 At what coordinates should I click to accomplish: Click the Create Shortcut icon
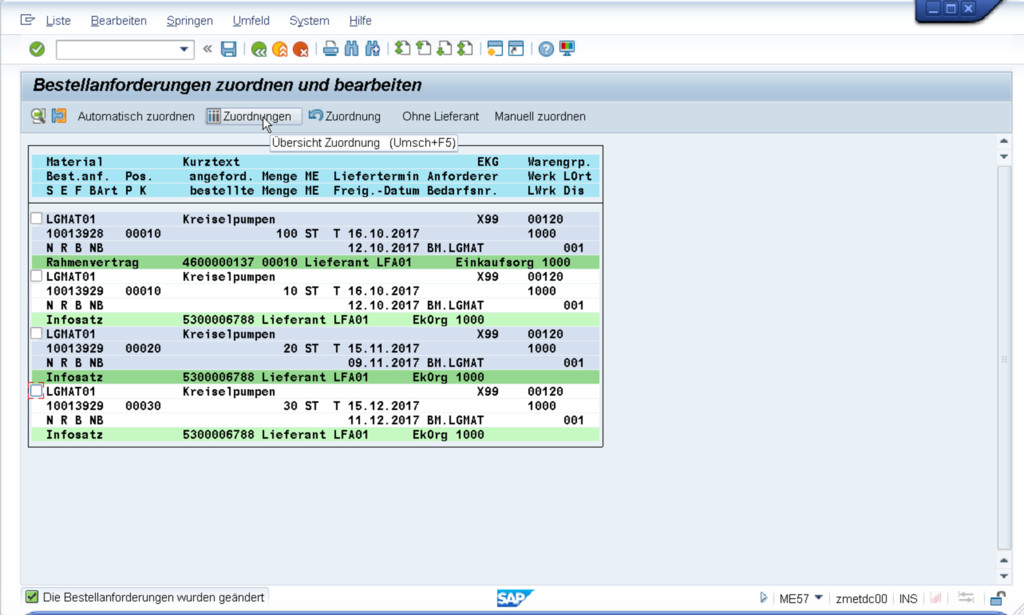pos(516,49)
